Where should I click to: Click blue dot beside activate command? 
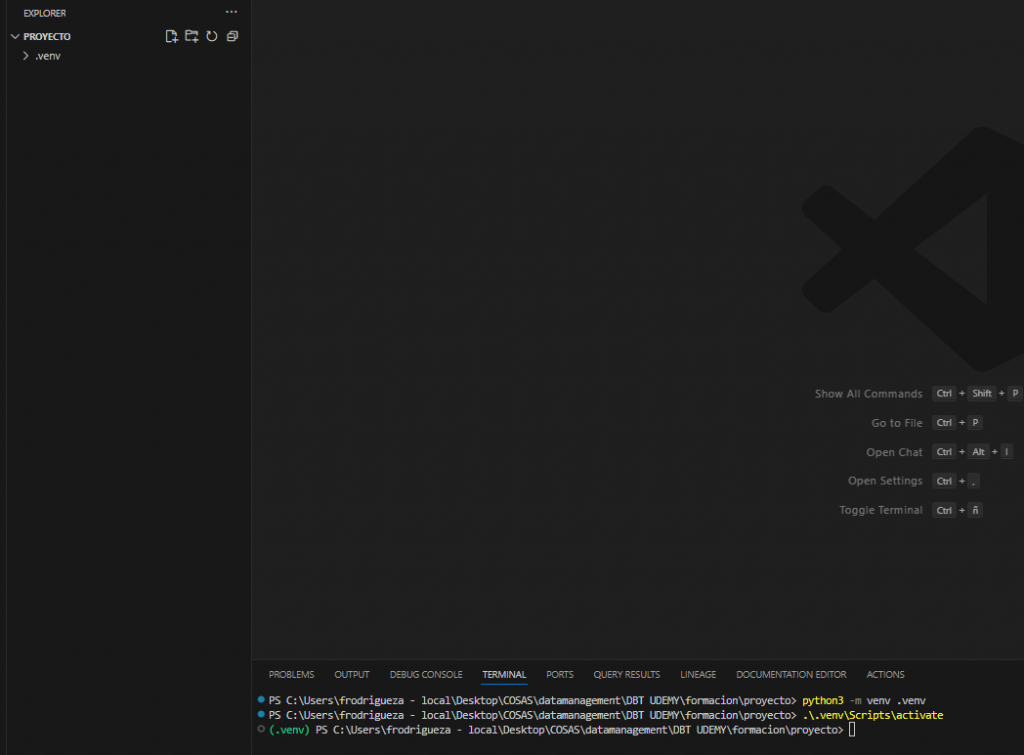click(x=261, y=715)
